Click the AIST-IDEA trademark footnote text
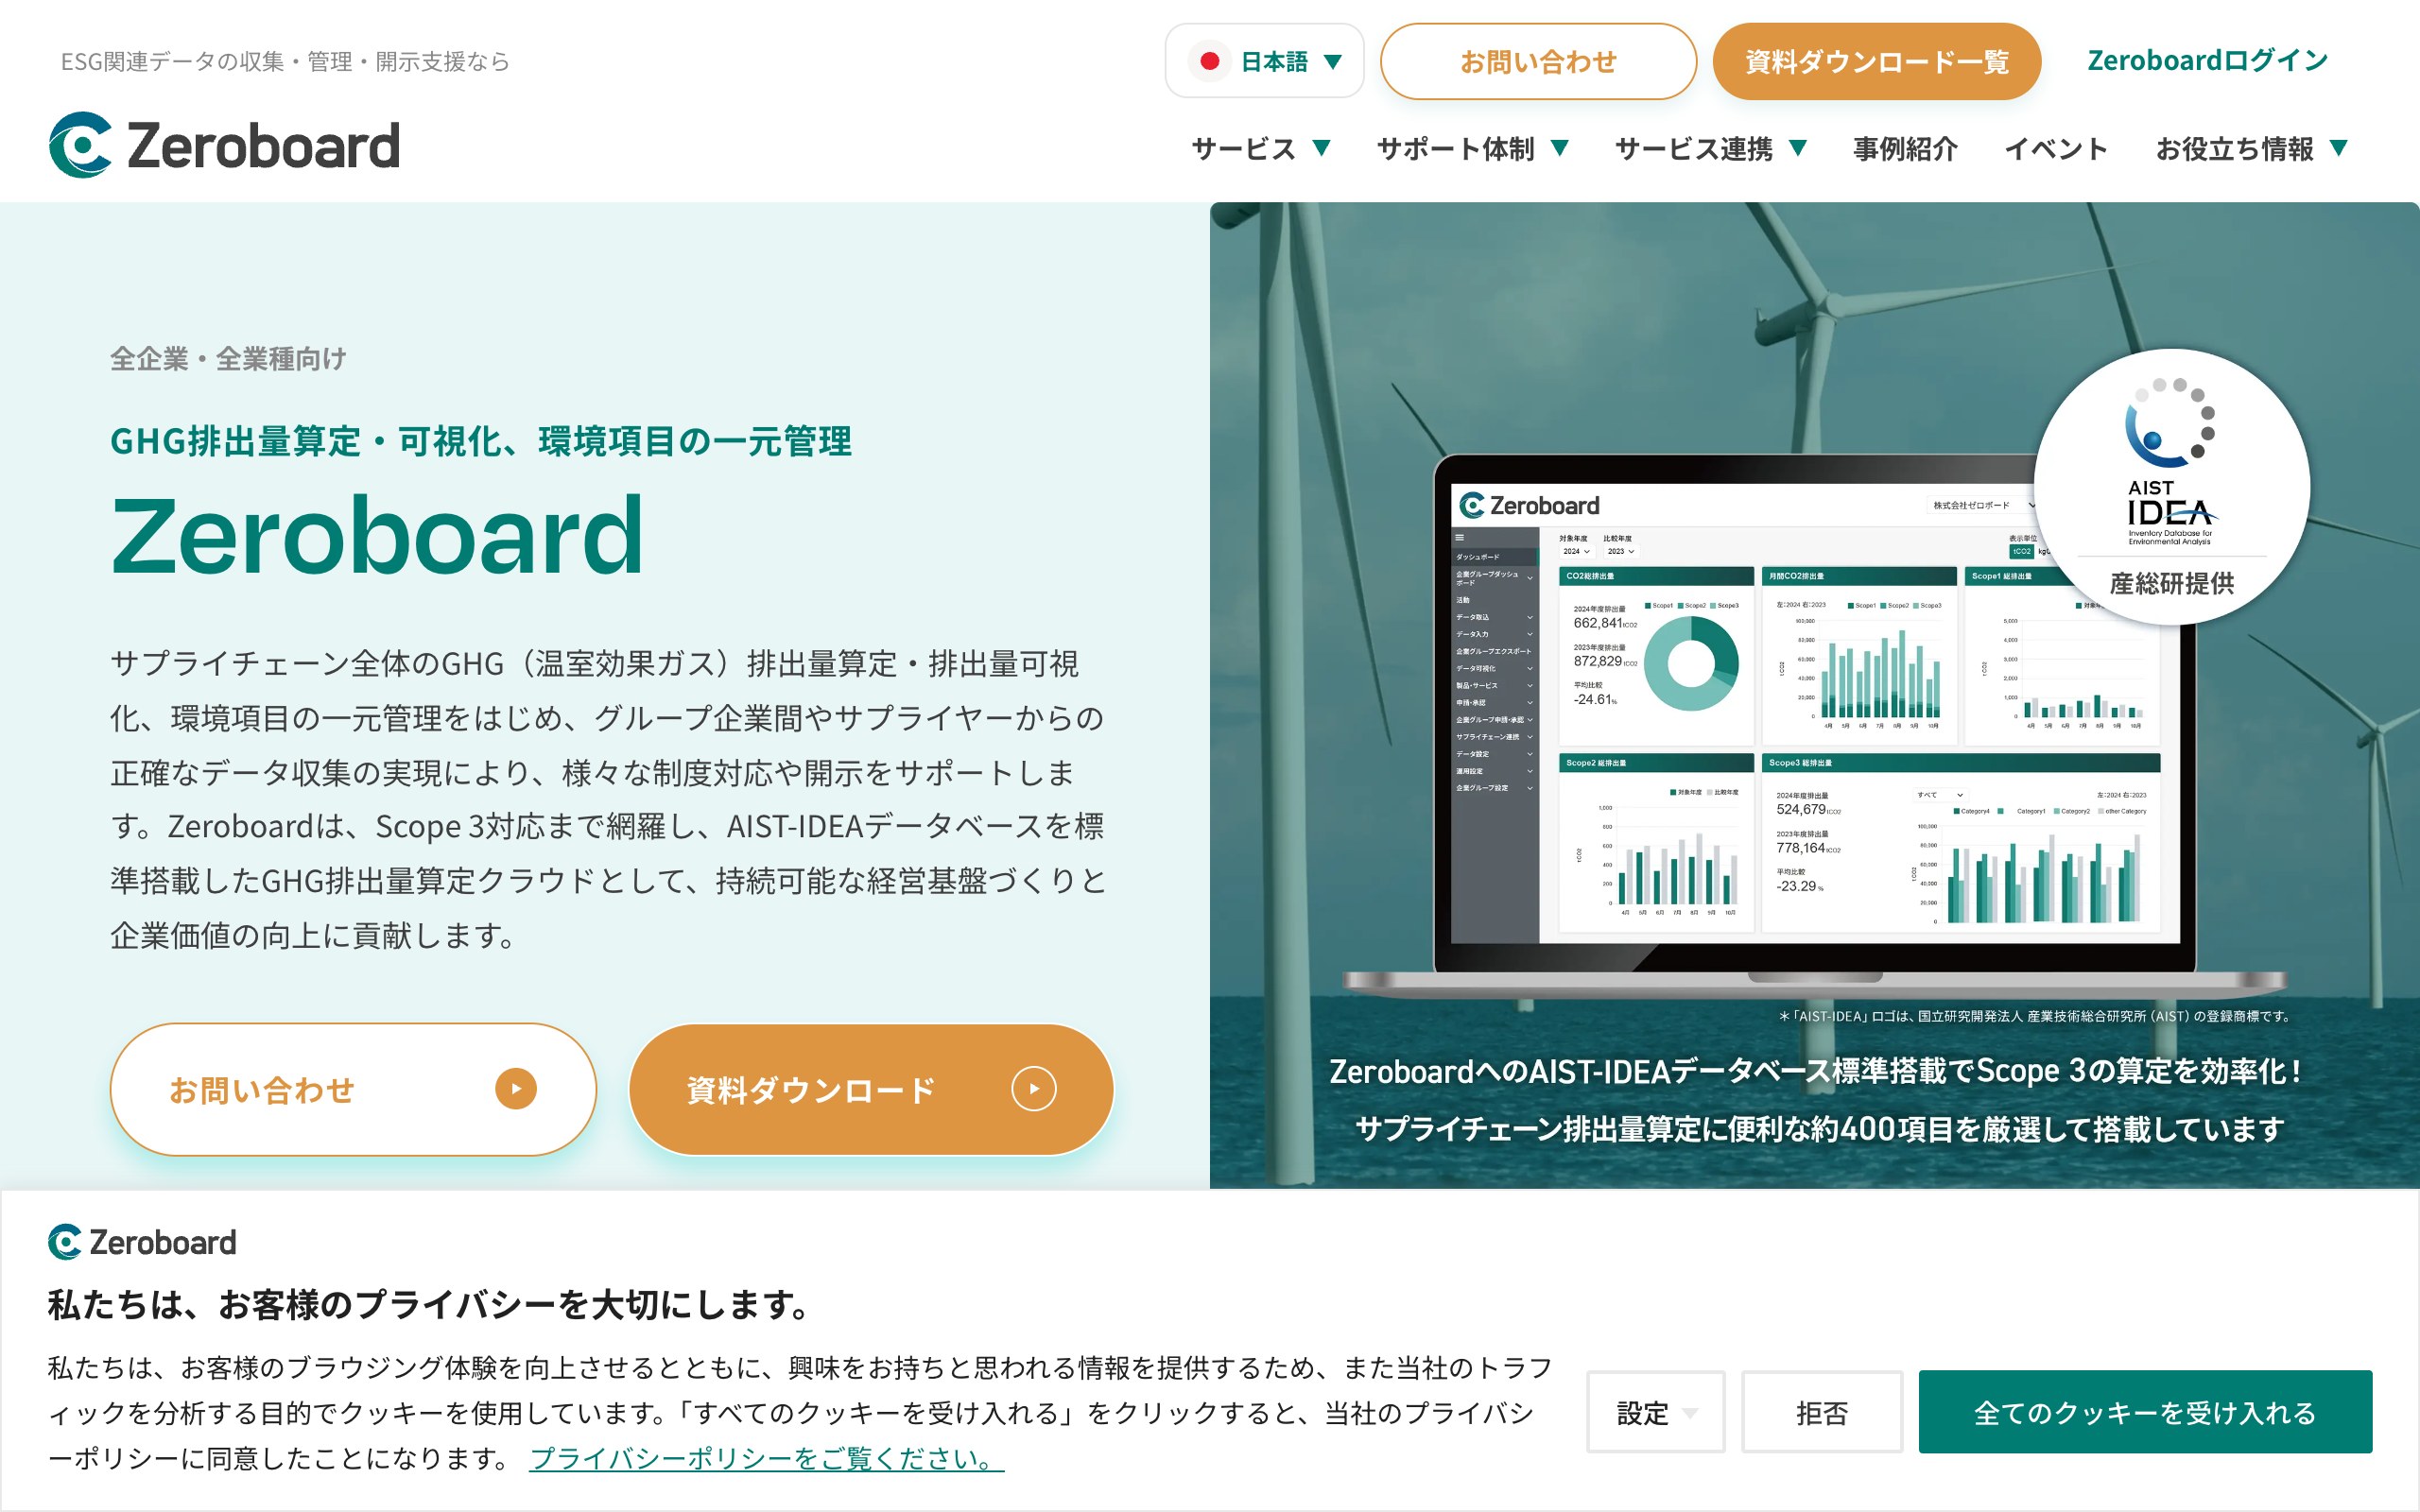Image resolution: width=2420 pixels, height=1512 pixels. coord(2034,1016)
